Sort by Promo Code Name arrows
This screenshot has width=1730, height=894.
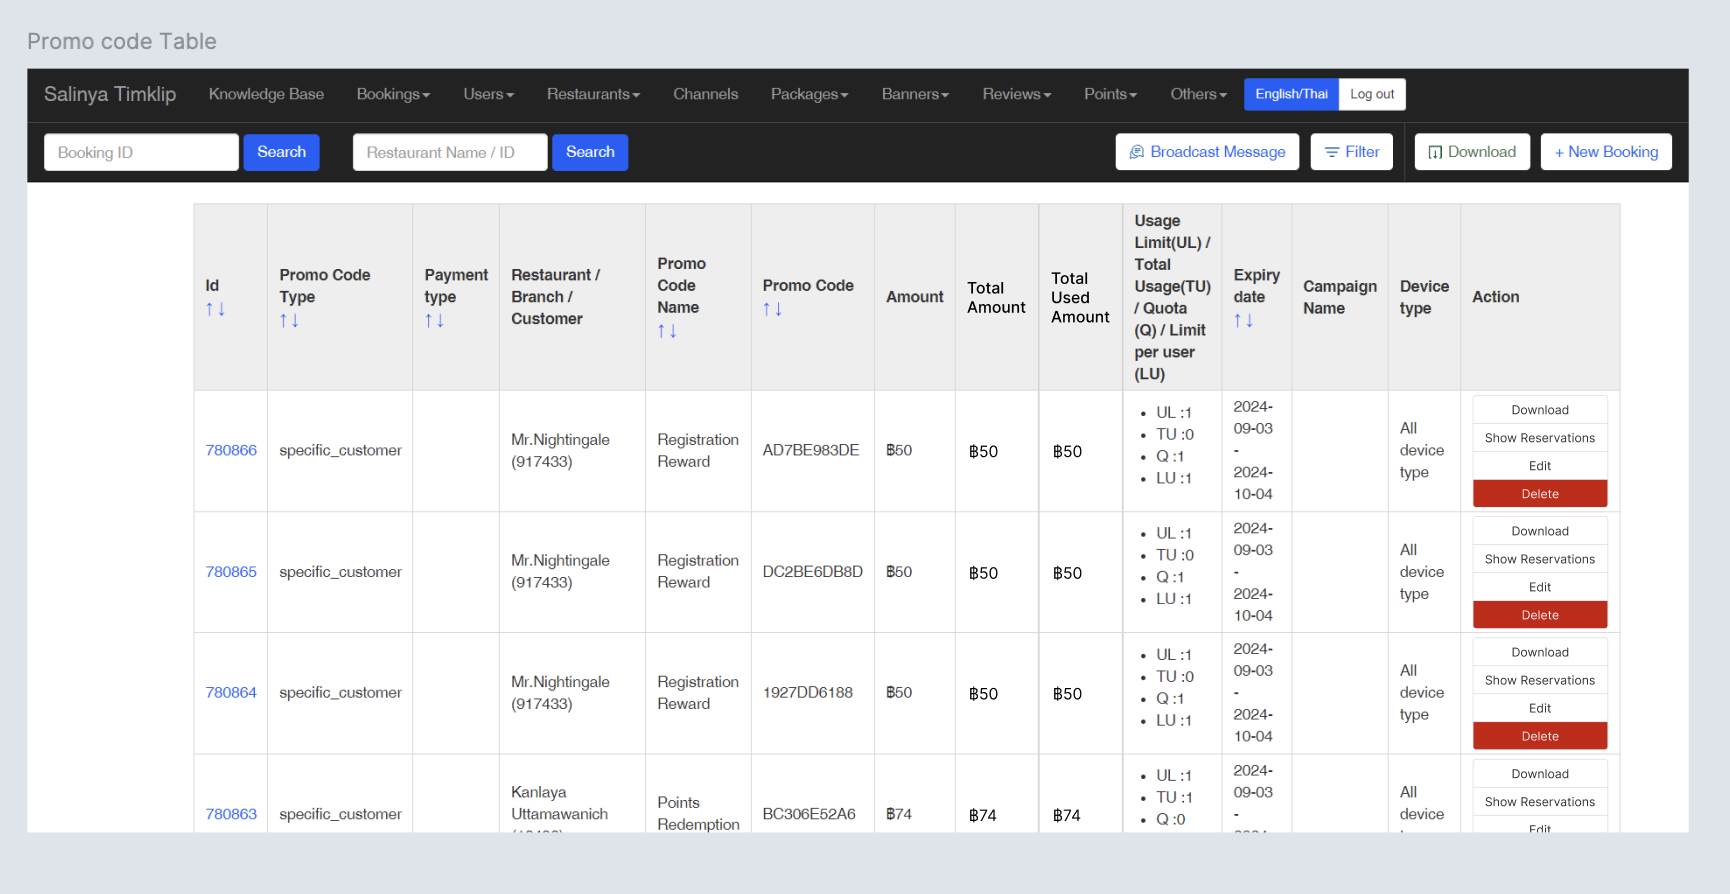pyautogui.click(x=667, y=331)
